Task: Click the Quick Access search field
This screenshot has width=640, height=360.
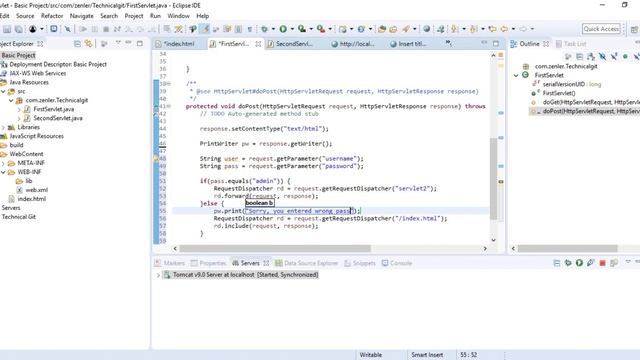Action: tap(601, 29)
